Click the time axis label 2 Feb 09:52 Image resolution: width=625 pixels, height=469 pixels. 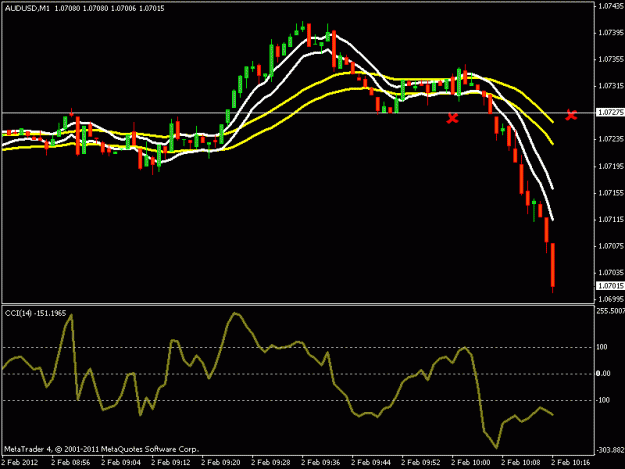pos(421,462)
